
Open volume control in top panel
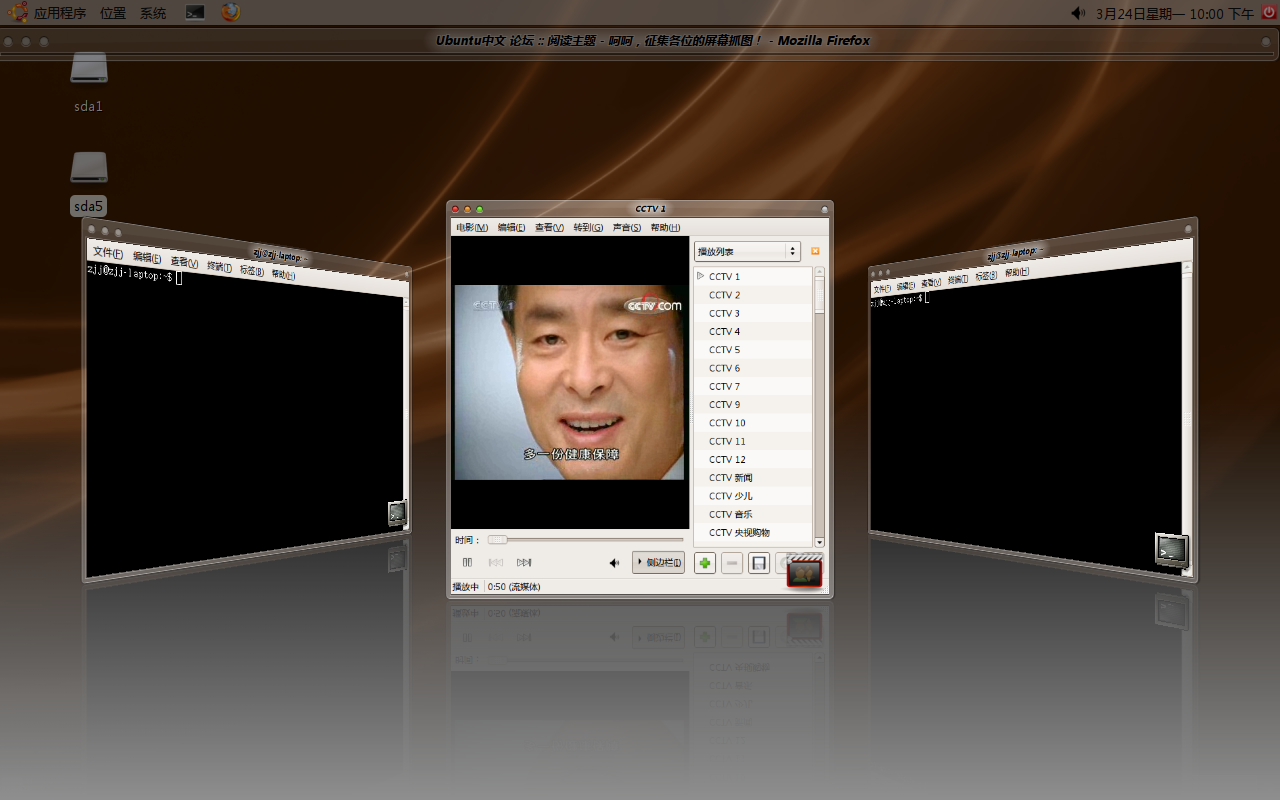point(1077,13)
